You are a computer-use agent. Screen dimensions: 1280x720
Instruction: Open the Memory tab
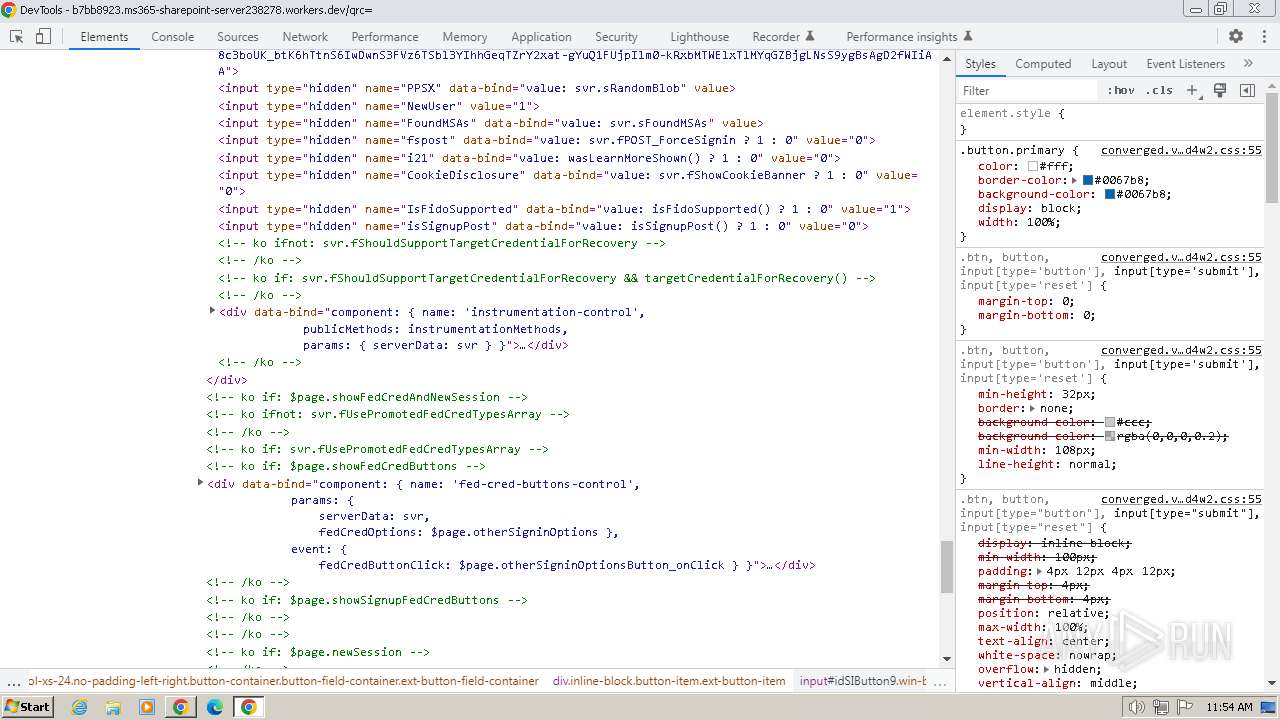(465, 36)
